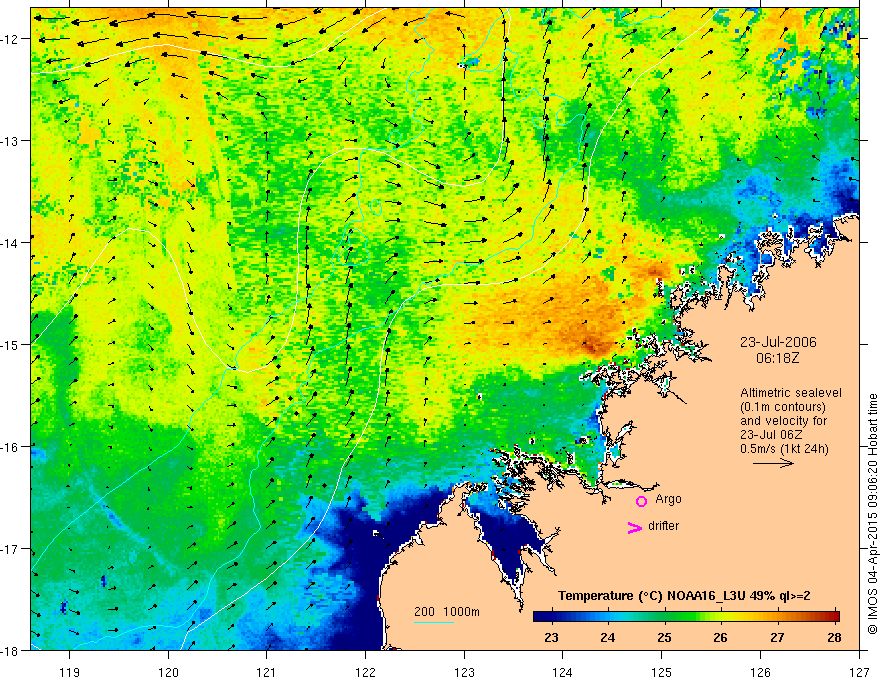Click the velocity scale arrow in legend
This screenshot has width=880, height=680.
tap(773, 463)
